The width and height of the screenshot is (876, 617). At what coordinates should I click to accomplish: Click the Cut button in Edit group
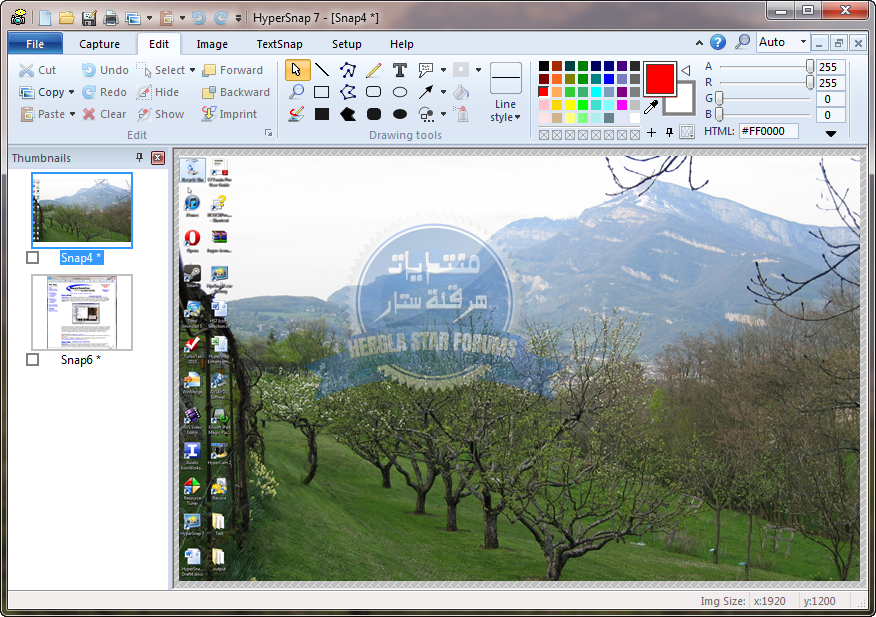point(38,70)
